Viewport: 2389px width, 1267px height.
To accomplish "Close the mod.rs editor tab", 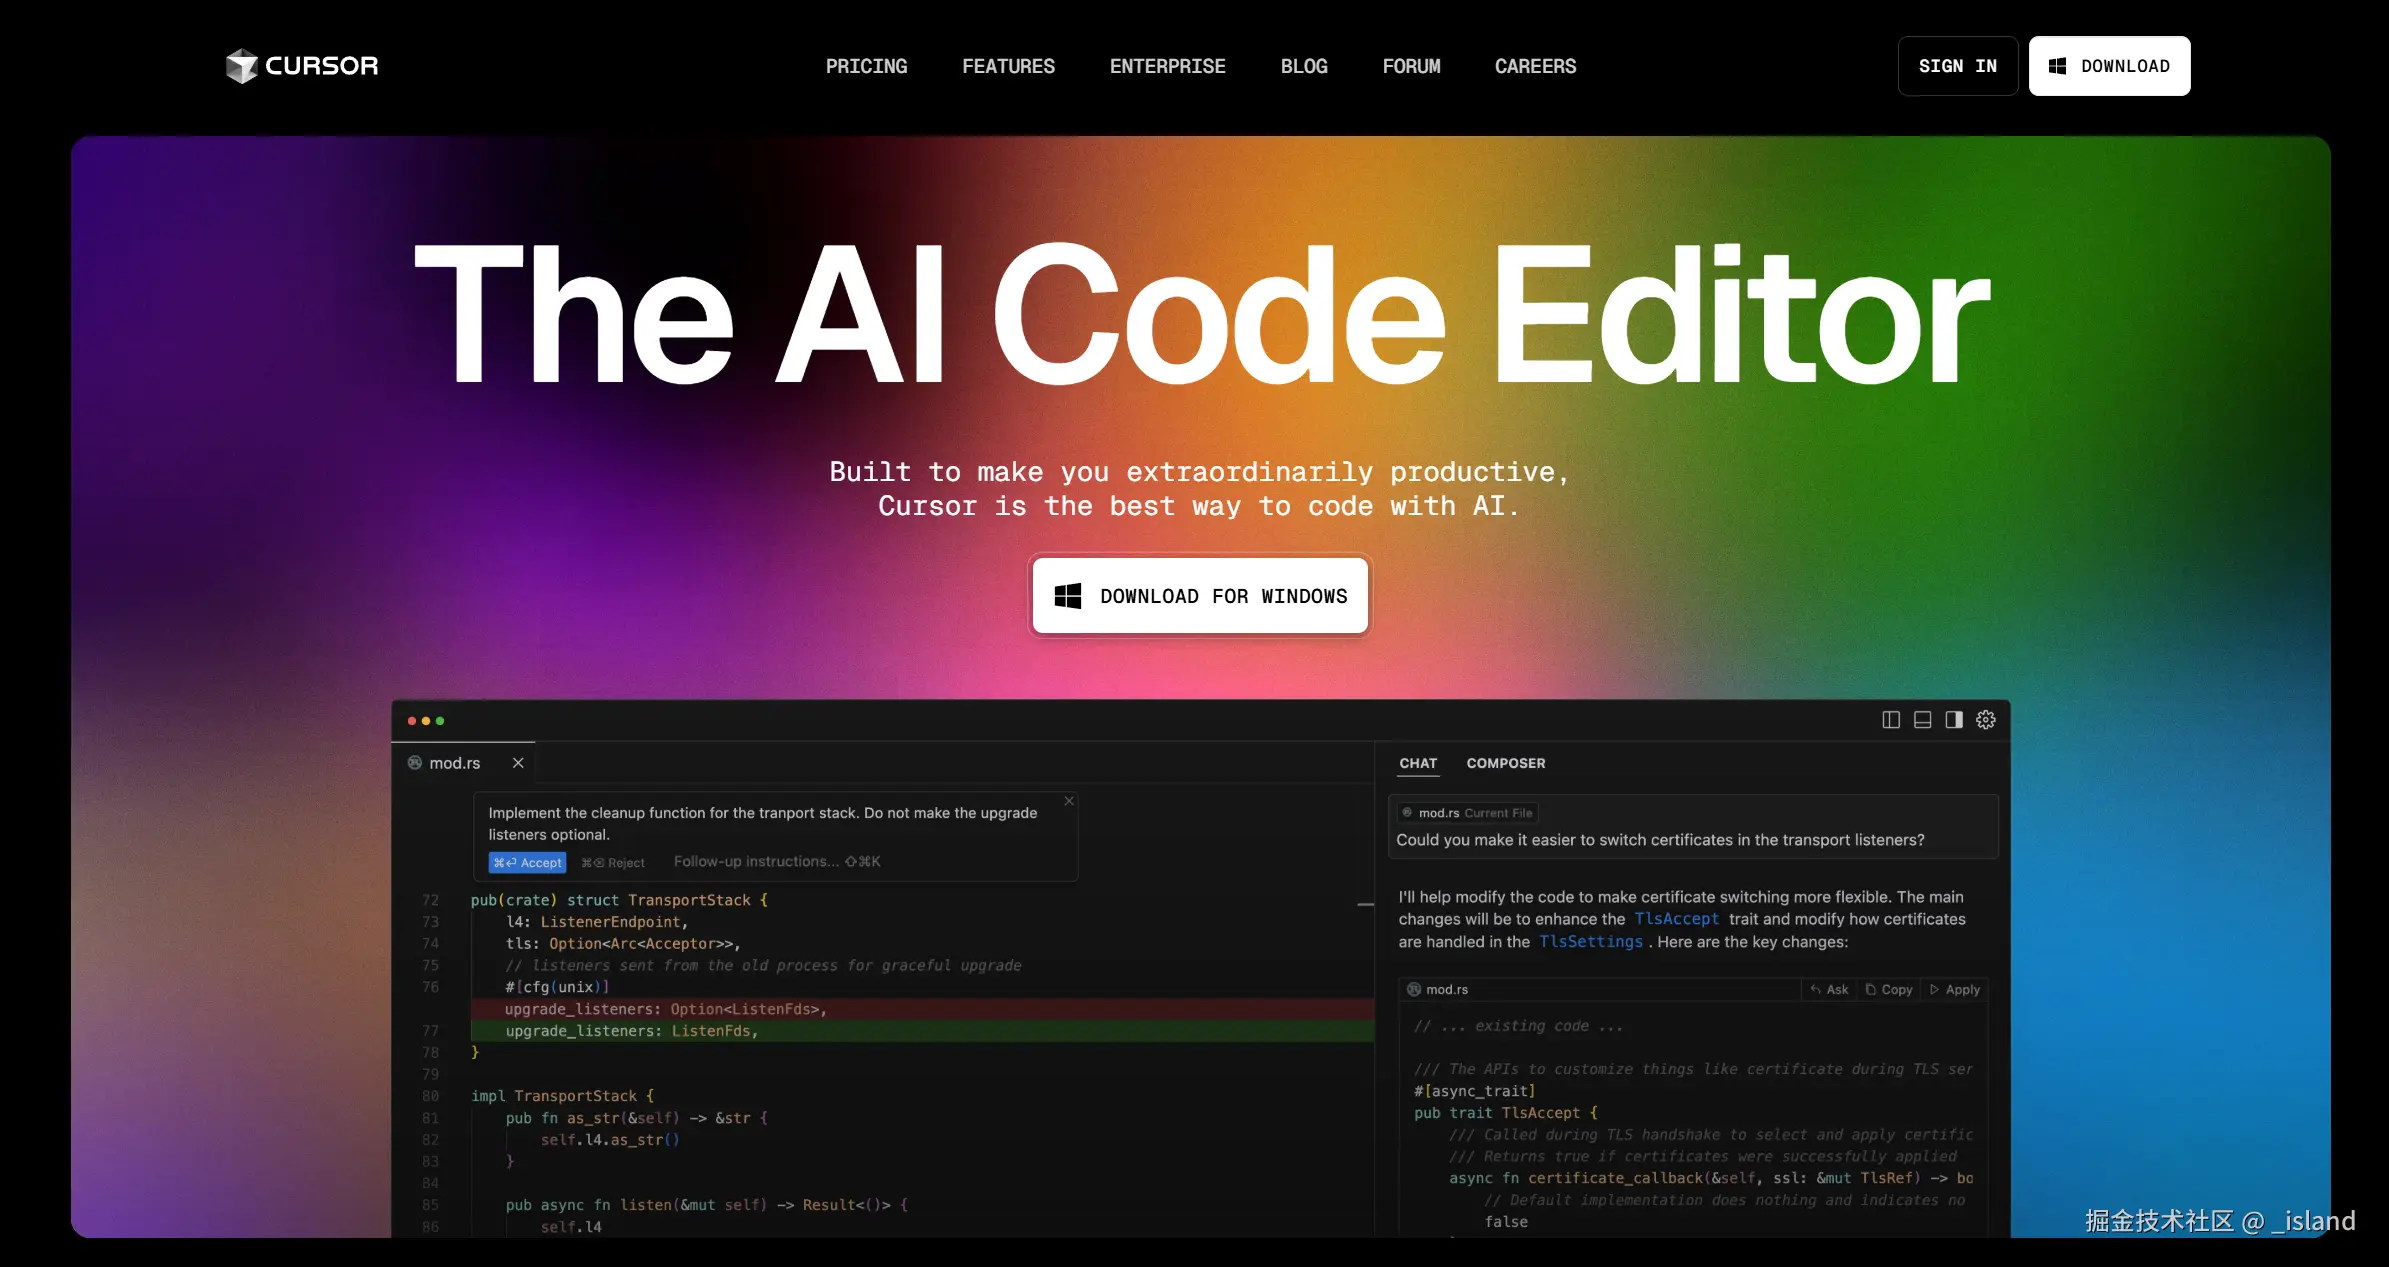I will (518, 763).
